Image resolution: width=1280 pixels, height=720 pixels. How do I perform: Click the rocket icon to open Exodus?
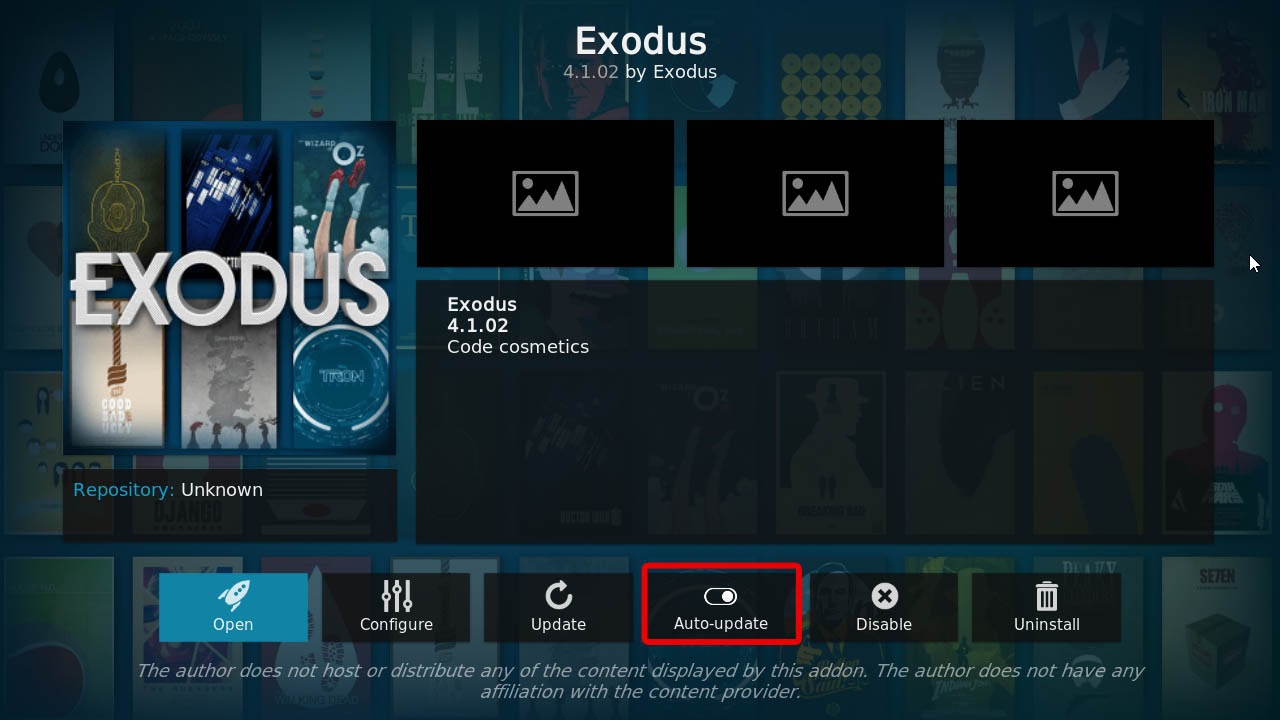coord(233,596)
